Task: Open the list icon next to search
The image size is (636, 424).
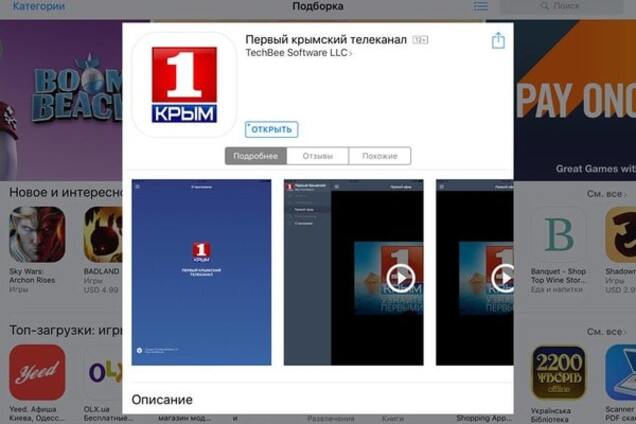Action: tap(481, 6)
